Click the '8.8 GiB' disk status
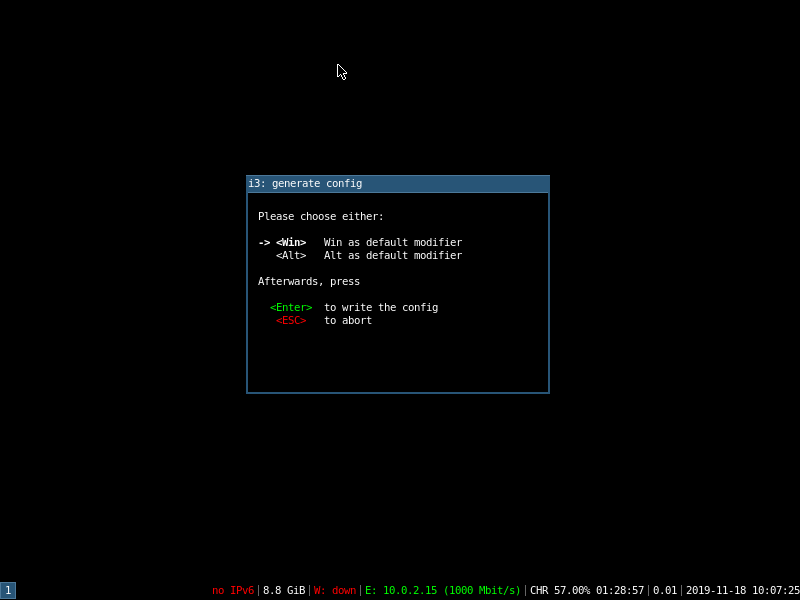Image resolution: width=800 pixels, height=600 pixels. pos(284,590)
